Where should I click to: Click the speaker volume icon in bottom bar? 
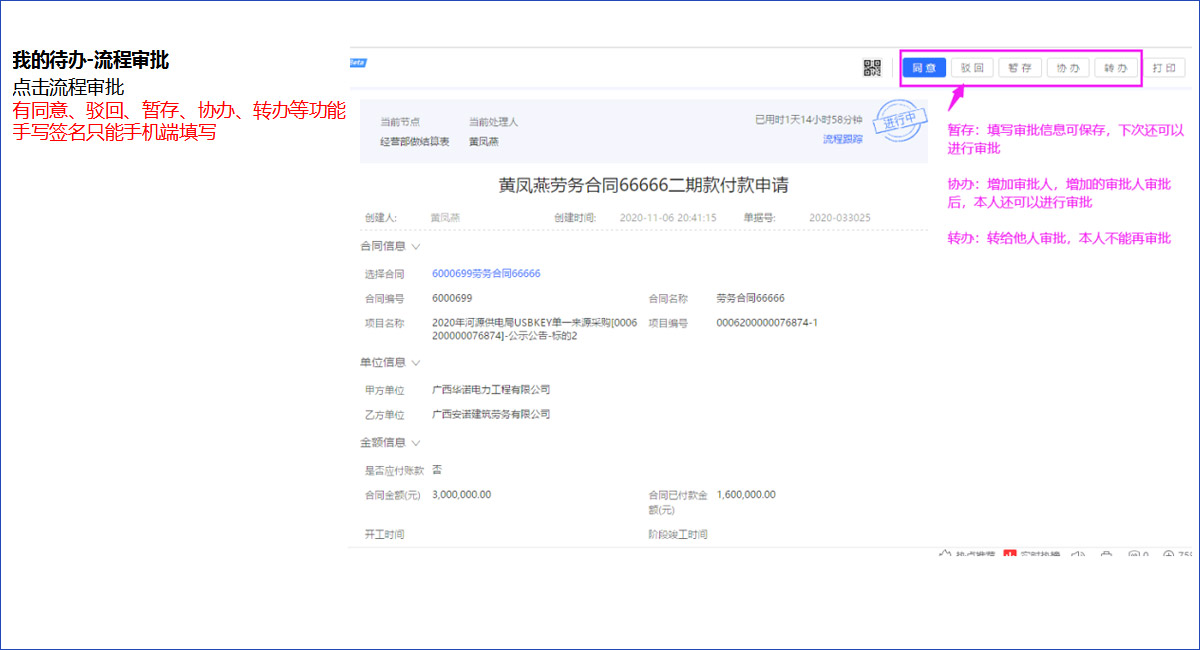[x=1078, y=555]
